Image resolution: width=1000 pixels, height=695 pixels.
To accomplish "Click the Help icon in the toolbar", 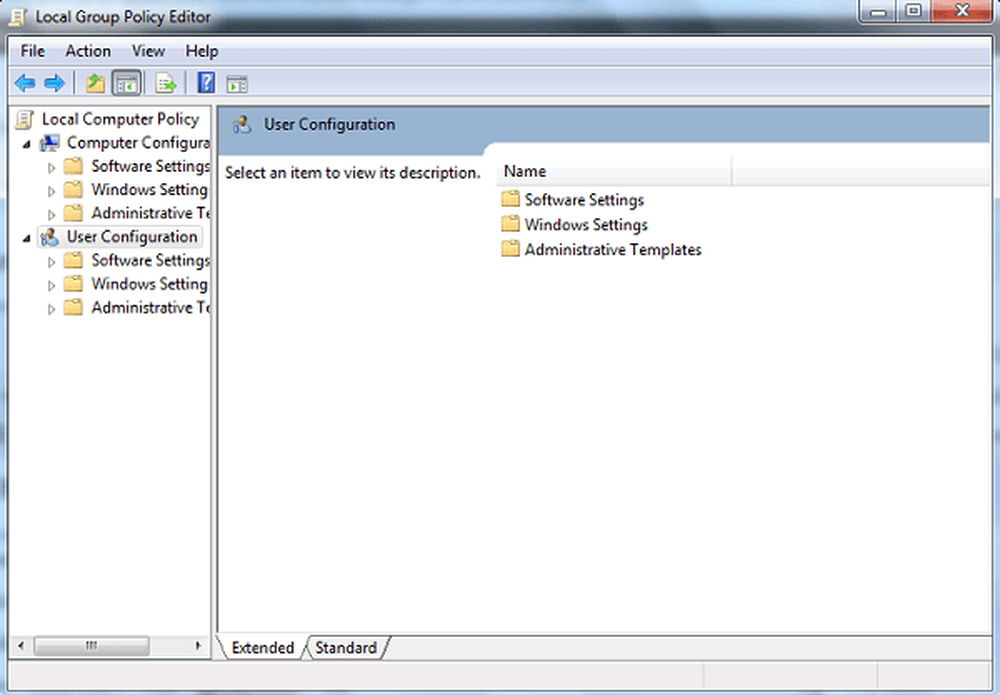I will pos(204,83).
